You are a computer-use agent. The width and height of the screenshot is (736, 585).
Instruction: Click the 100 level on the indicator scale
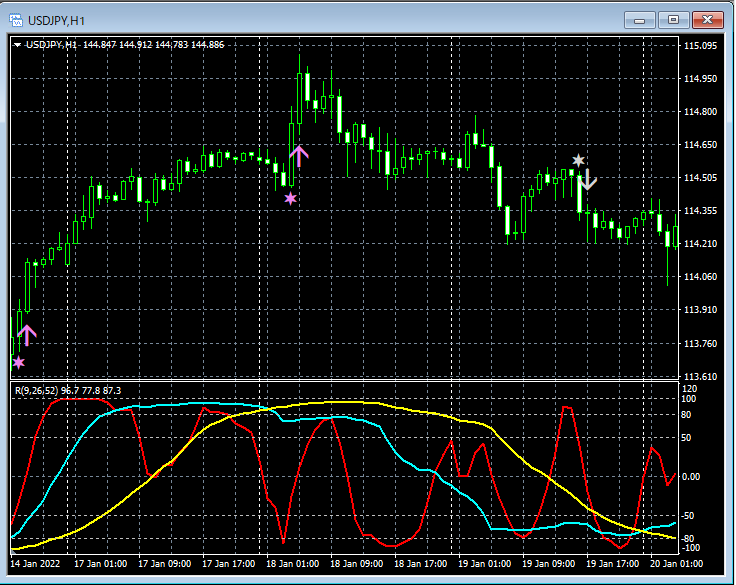tap(688, 399)
